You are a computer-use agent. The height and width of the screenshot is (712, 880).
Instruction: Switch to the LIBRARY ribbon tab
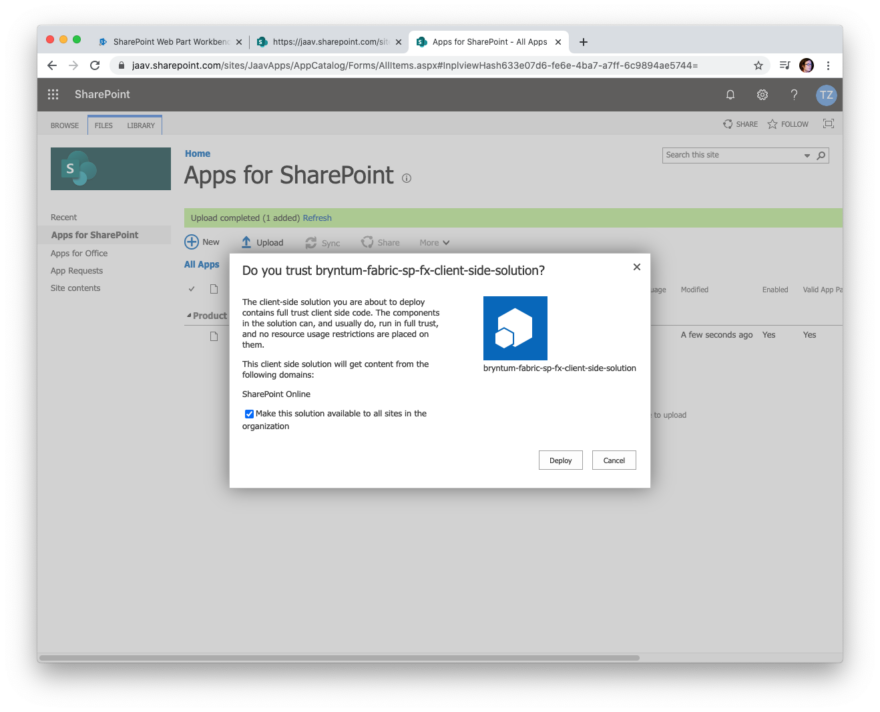(139, 124)
